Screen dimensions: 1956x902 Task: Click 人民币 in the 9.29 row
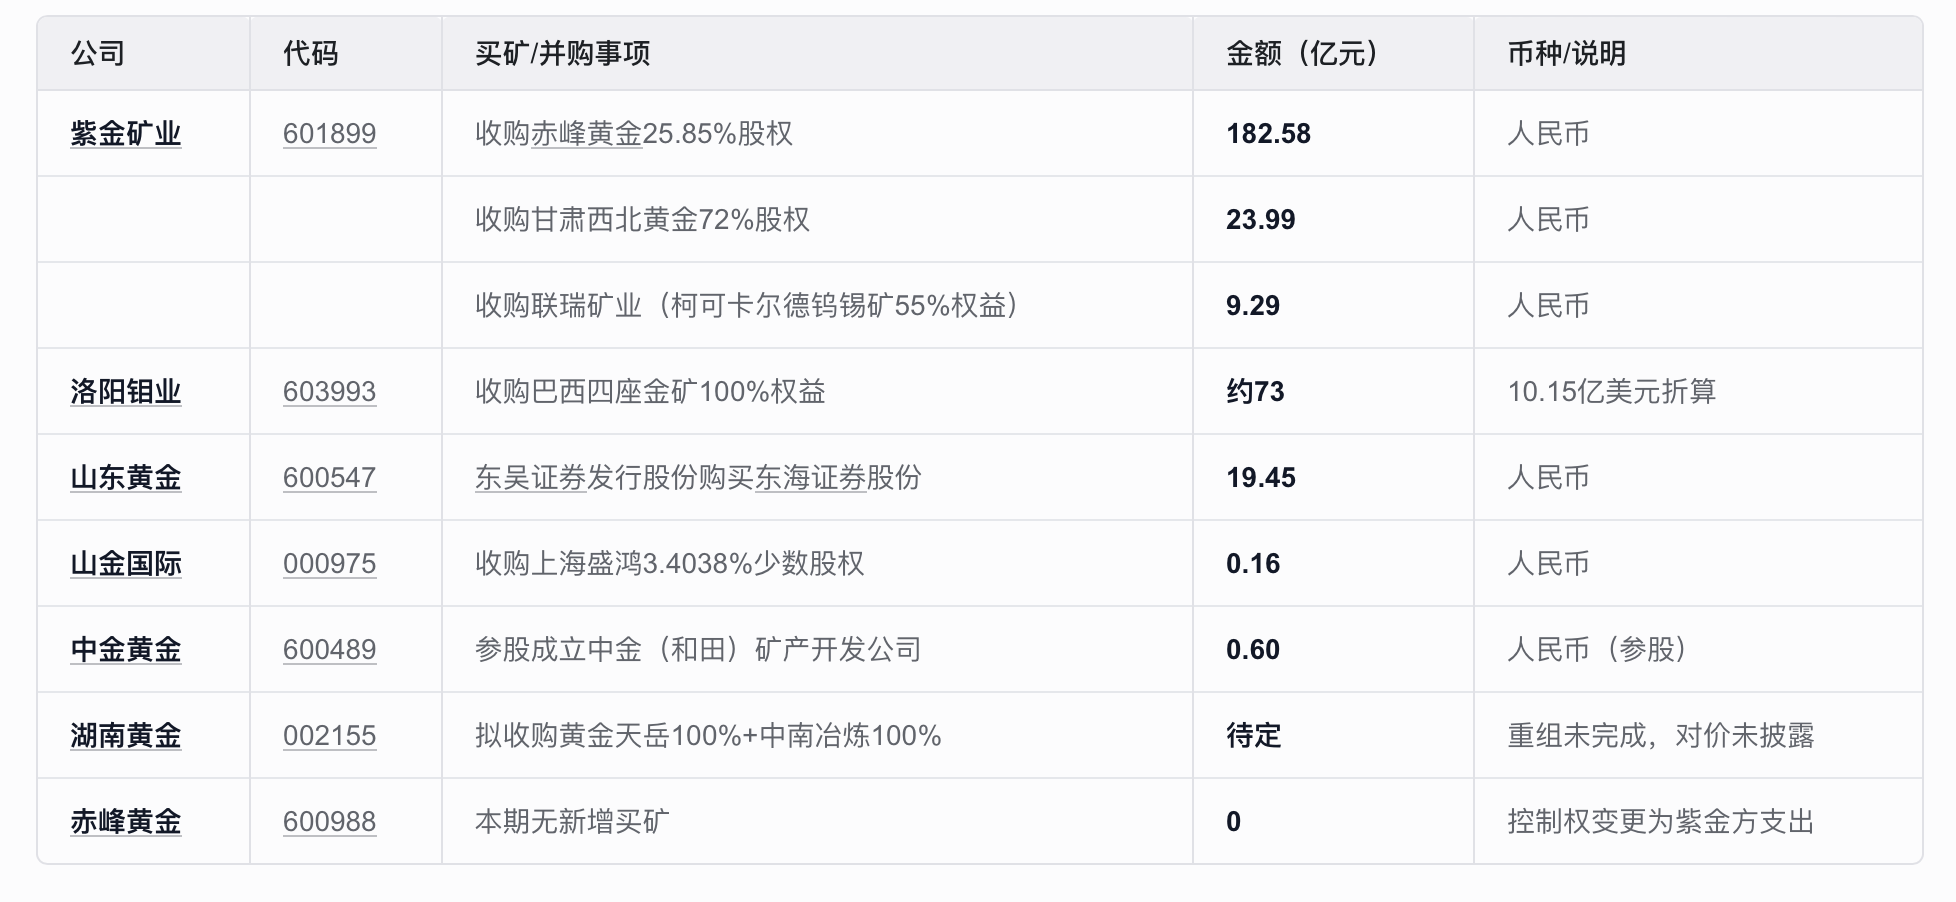point(1548,306)
